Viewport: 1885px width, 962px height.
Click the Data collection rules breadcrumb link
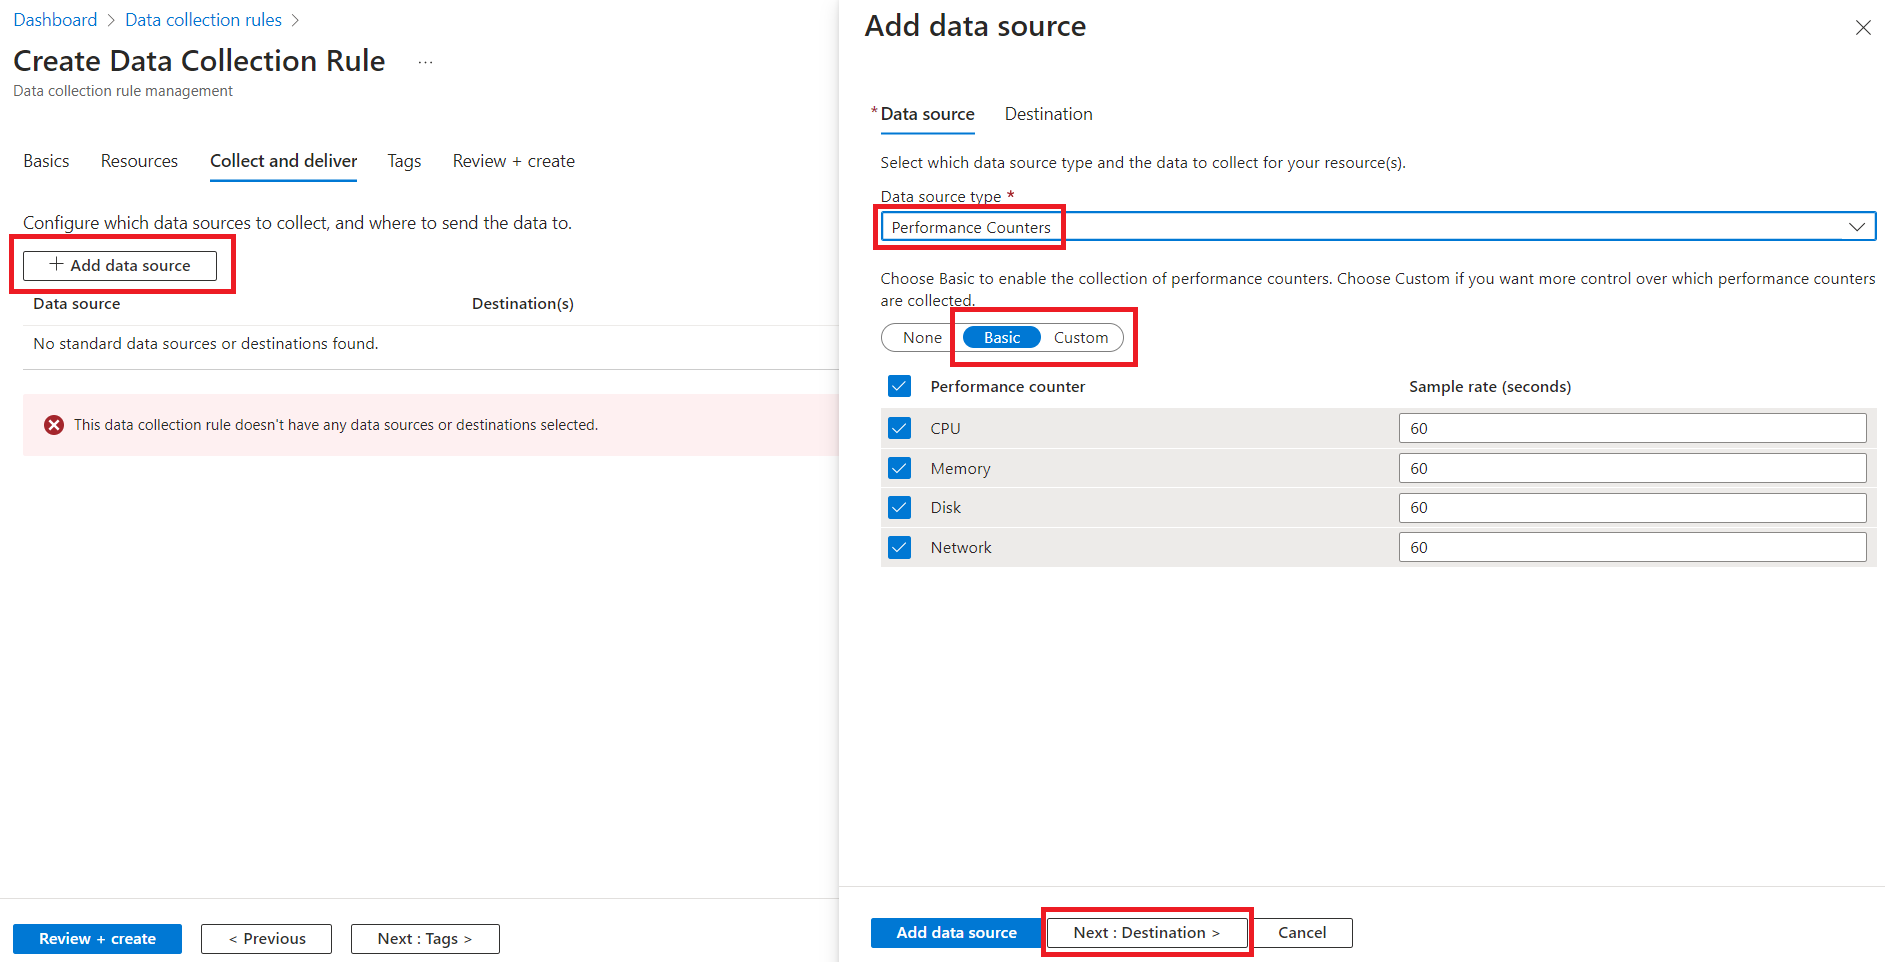pos(203,20)
